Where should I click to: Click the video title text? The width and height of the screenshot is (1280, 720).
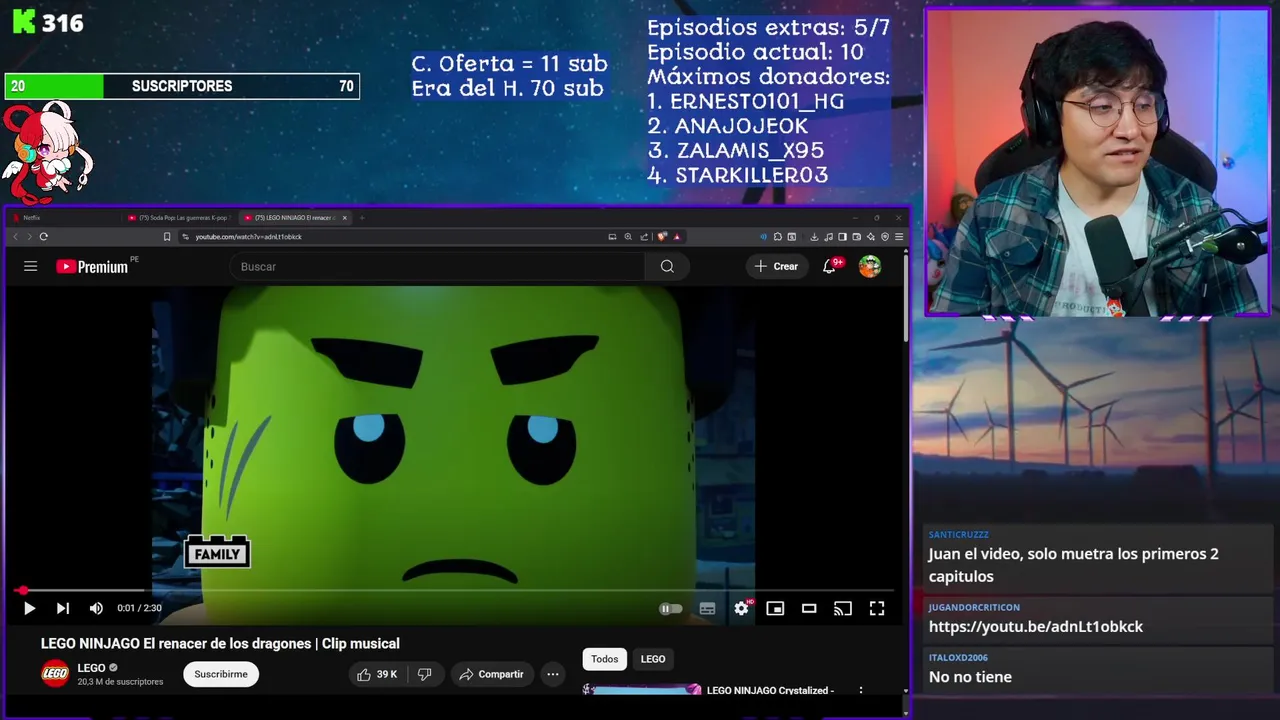[x=220, y=644]
